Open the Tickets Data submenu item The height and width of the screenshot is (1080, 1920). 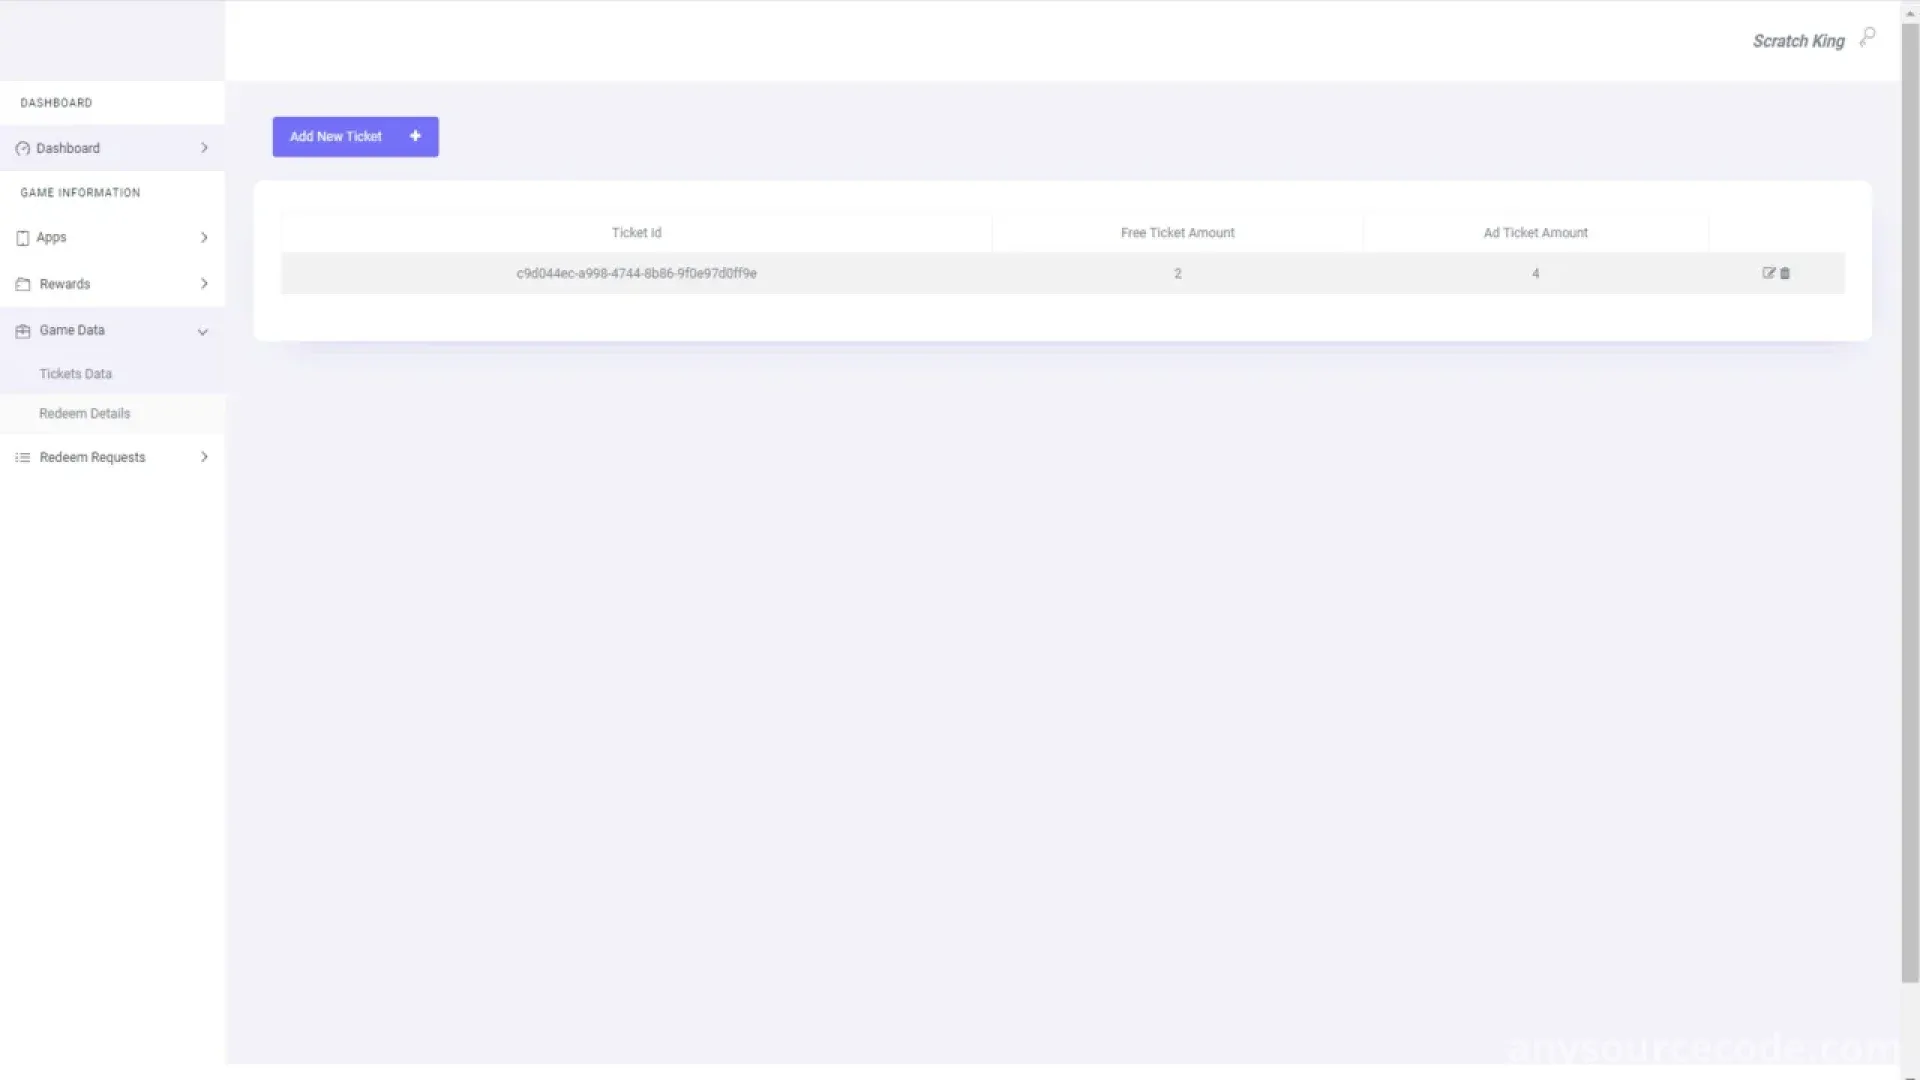click(x=76, y=374)
